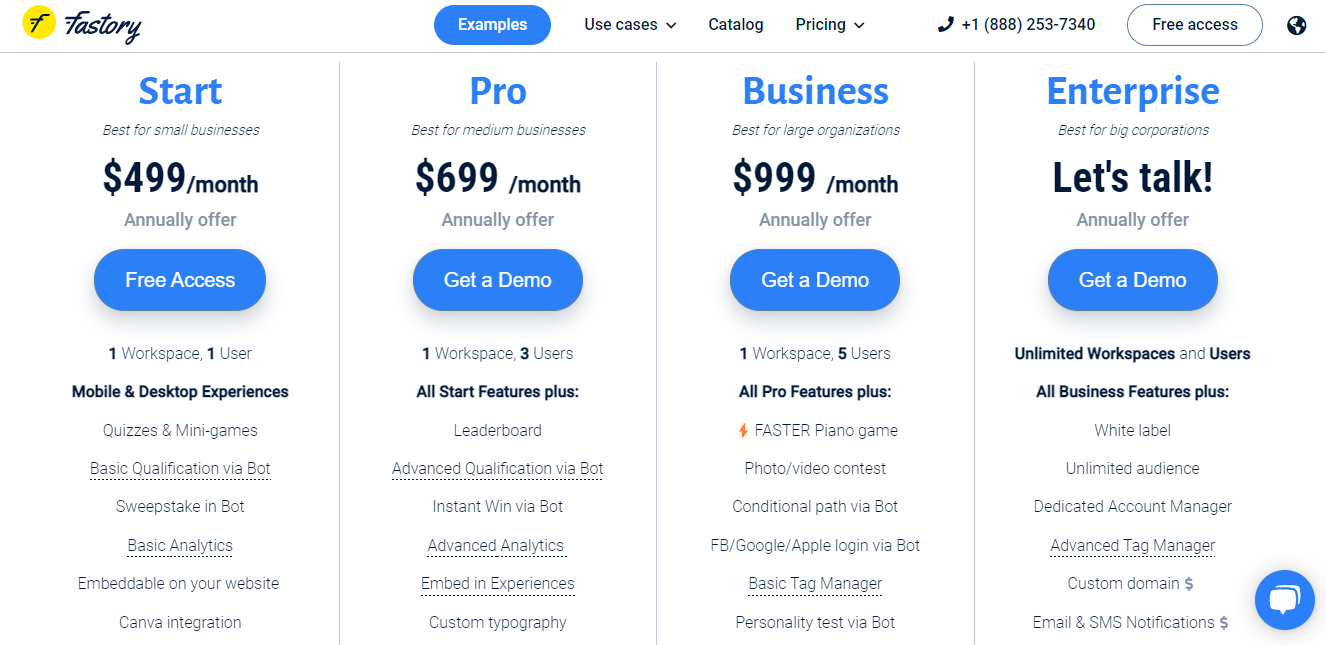The image size is (1326, 645).
Task: Click Basic Qualification via Bot tooltip text
Action: pyautogui.click(x=180, y=469)
